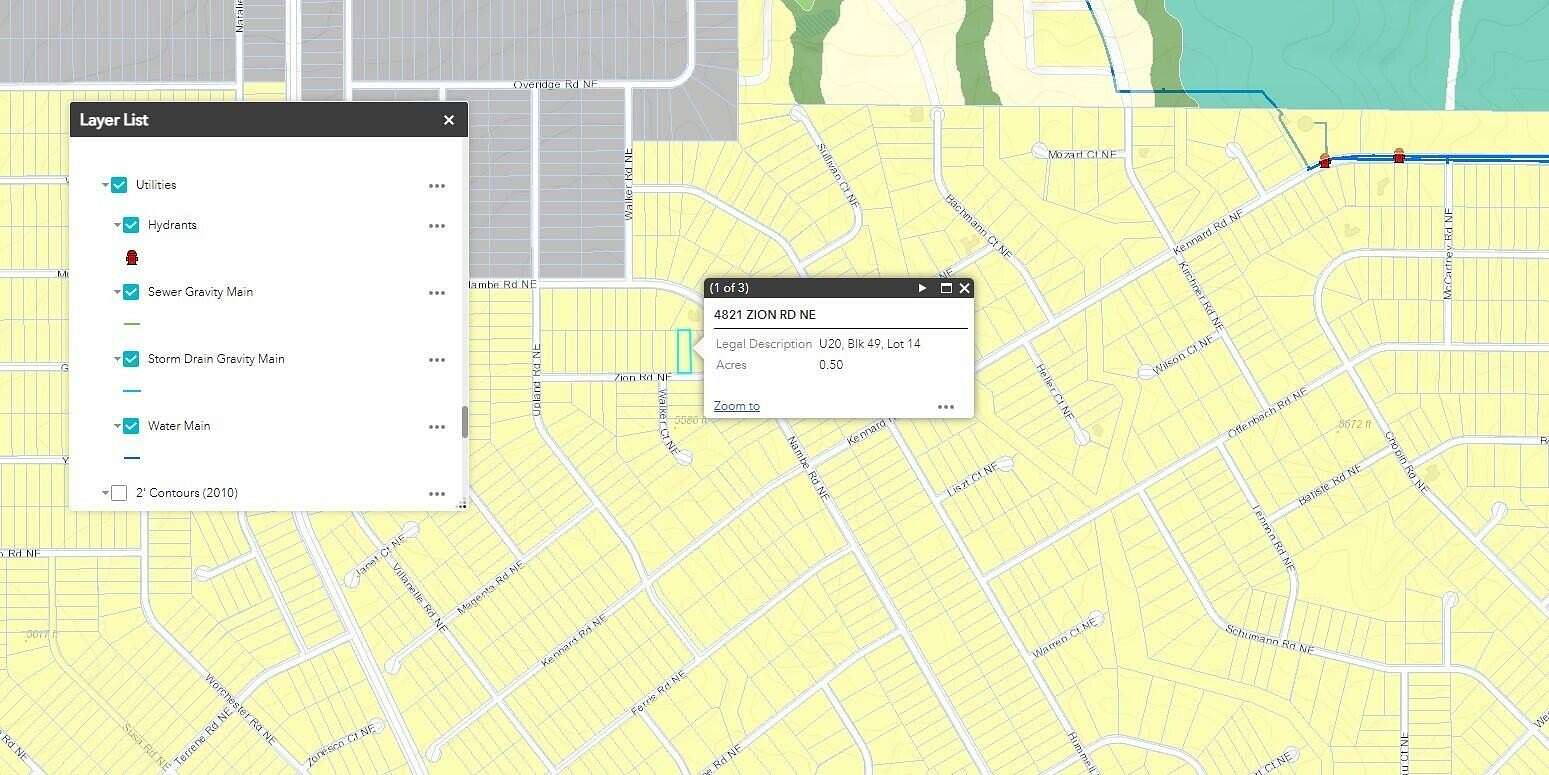Viewport: 1549px width, 775px height.
Task: Collapse the Sewer Gravity Main legend
Action: (117, 292)
